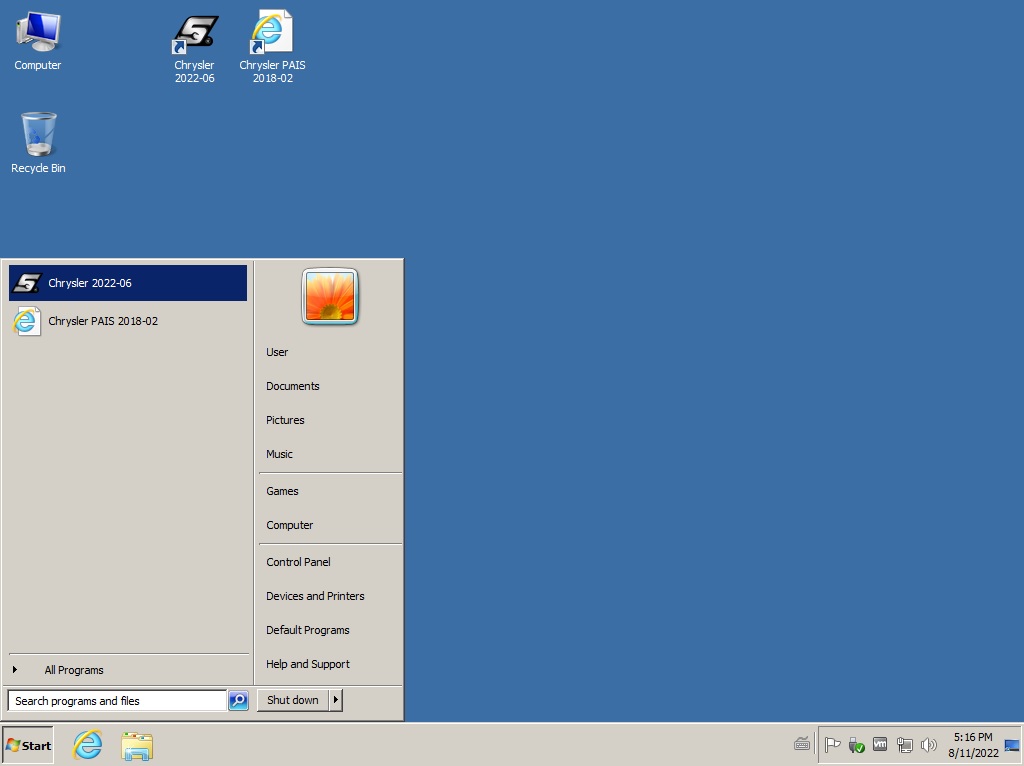Click the Search programs and files box
1024x766 pixels.
pos(117,701)
